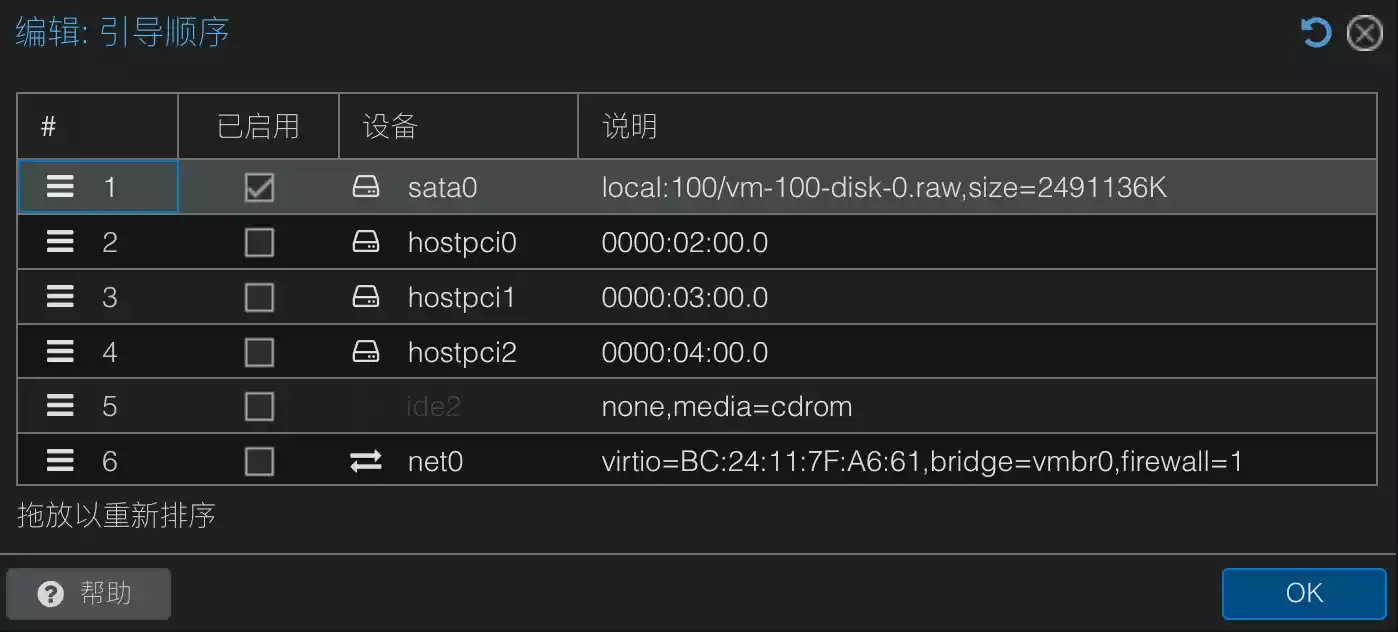Click the net0 network icon
The image size is (1398, 632).
(366, 461)
